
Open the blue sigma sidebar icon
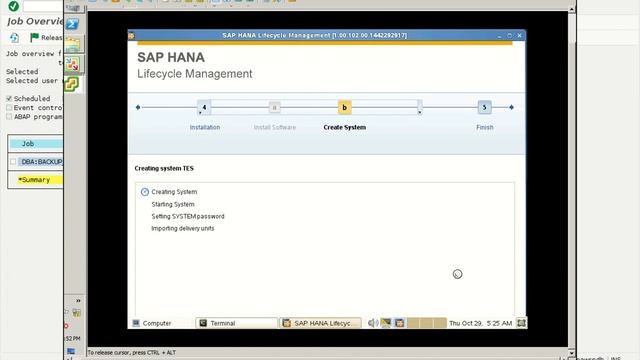point(72,24)
